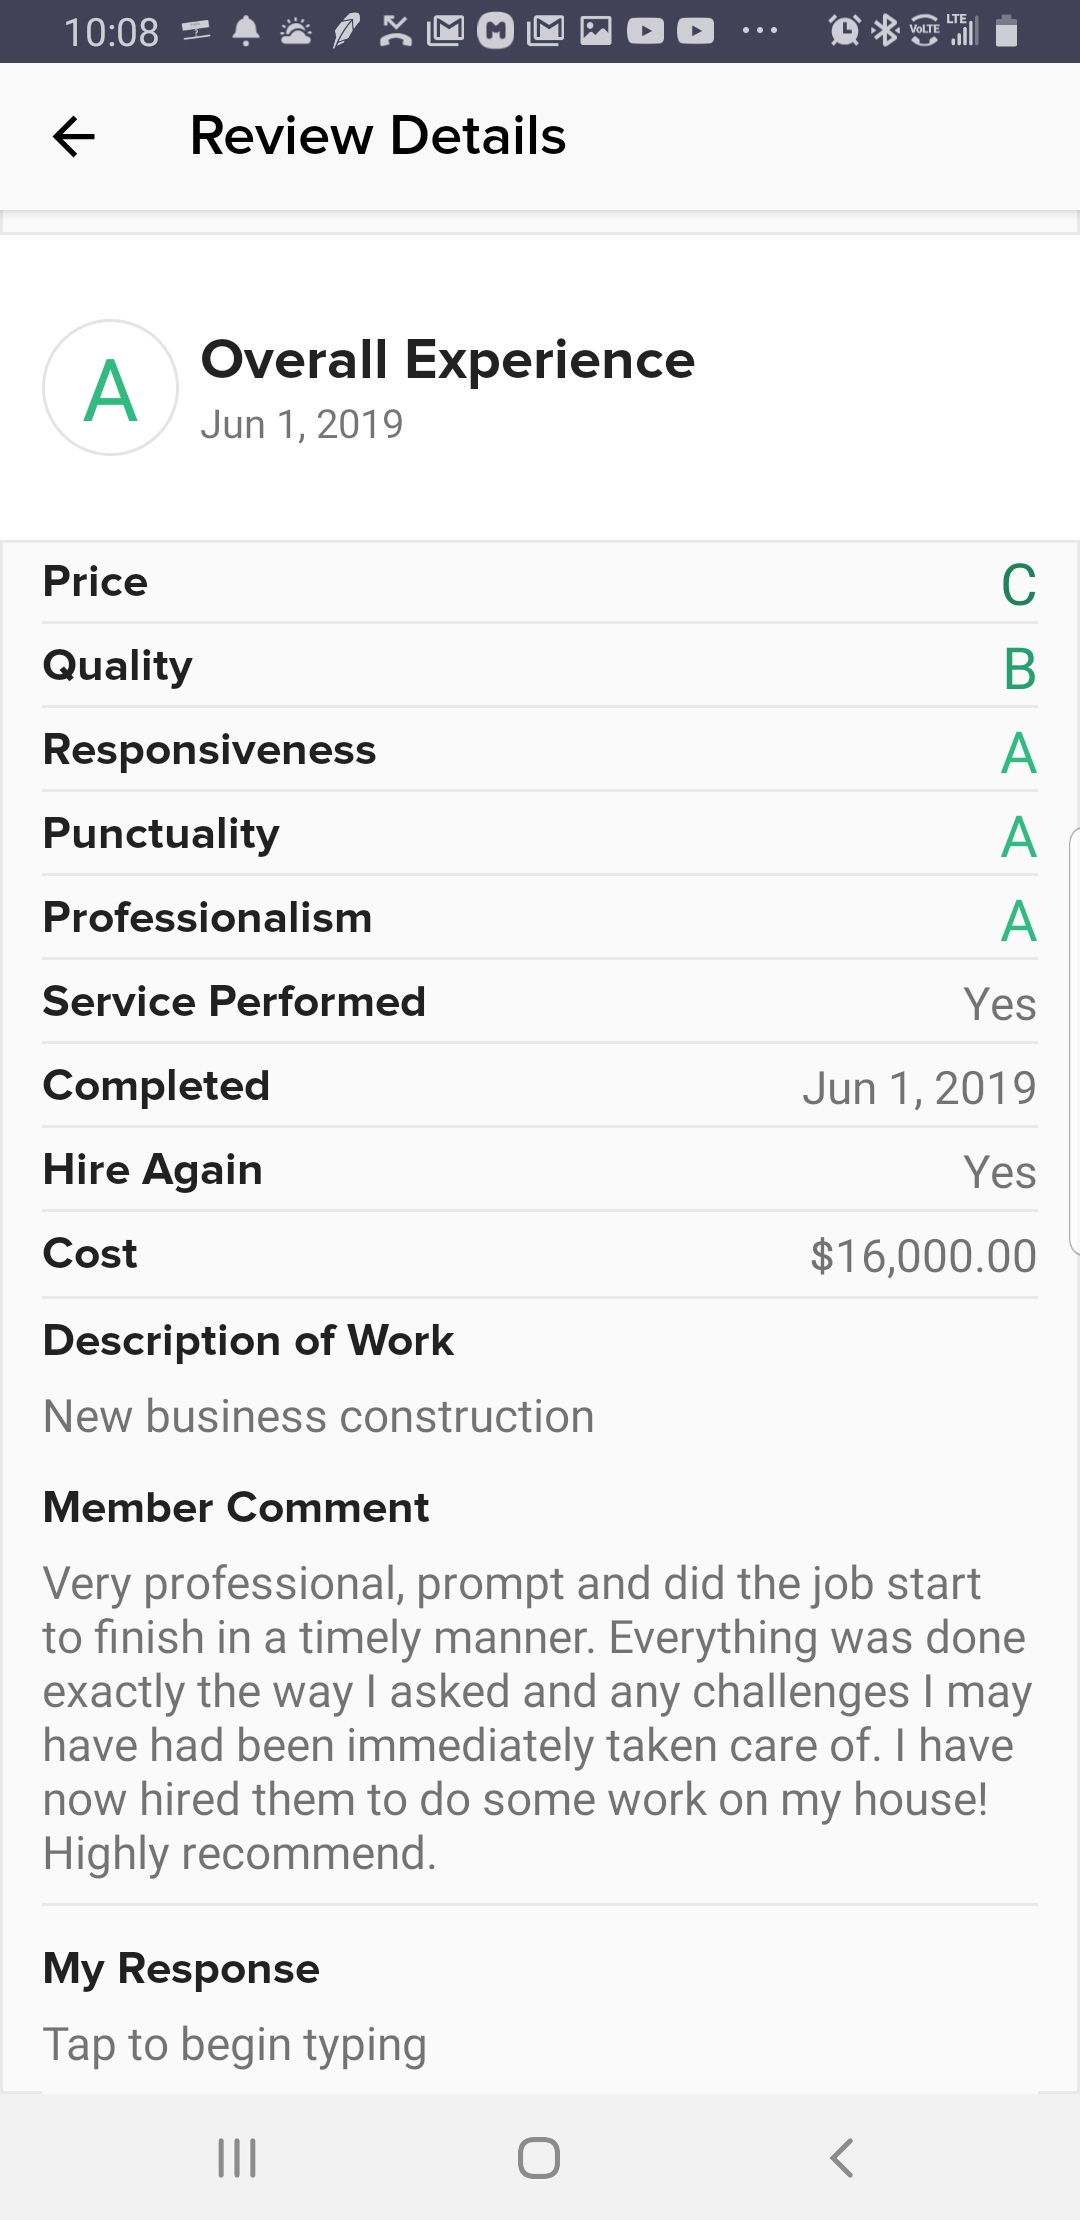
Task: Tap the Overall Experience grade A badge
Action: pos(111,388)
